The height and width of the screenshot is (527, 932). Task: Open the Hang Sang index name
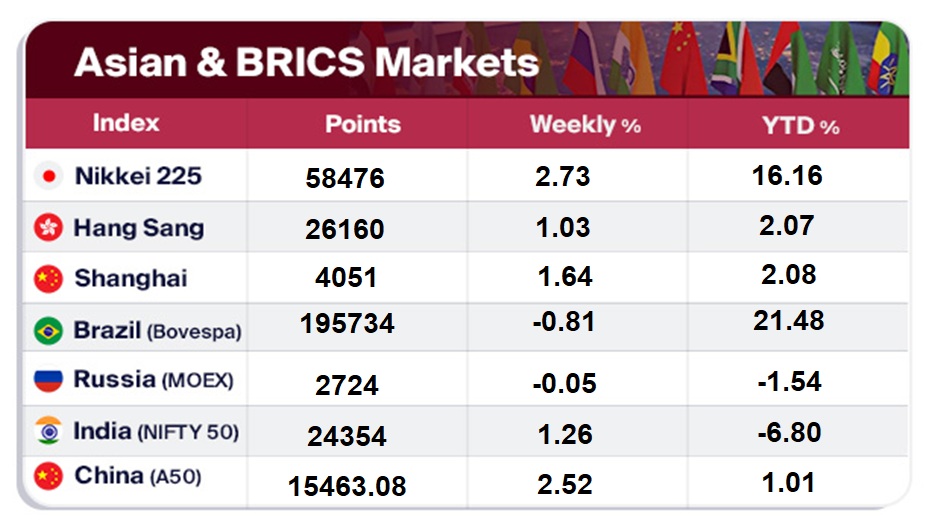tap(138, 228)
